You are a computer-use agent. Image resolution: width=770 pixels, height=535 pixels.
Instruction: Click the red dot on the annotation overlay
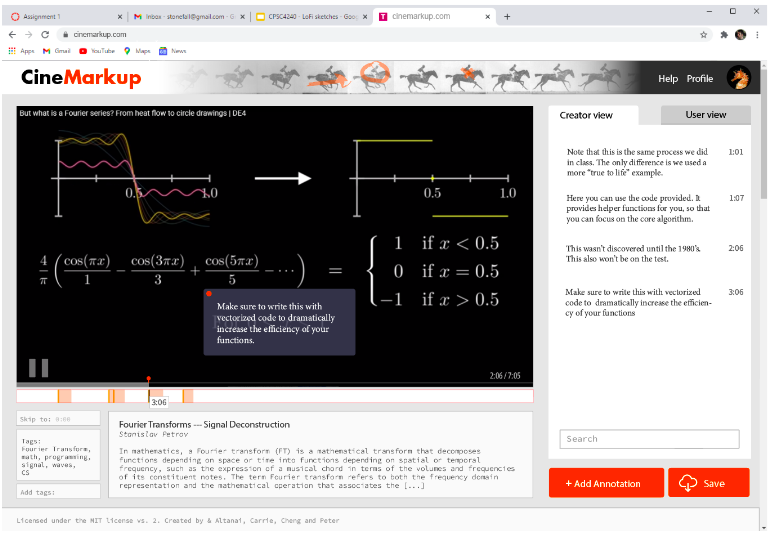pos(209,294)
